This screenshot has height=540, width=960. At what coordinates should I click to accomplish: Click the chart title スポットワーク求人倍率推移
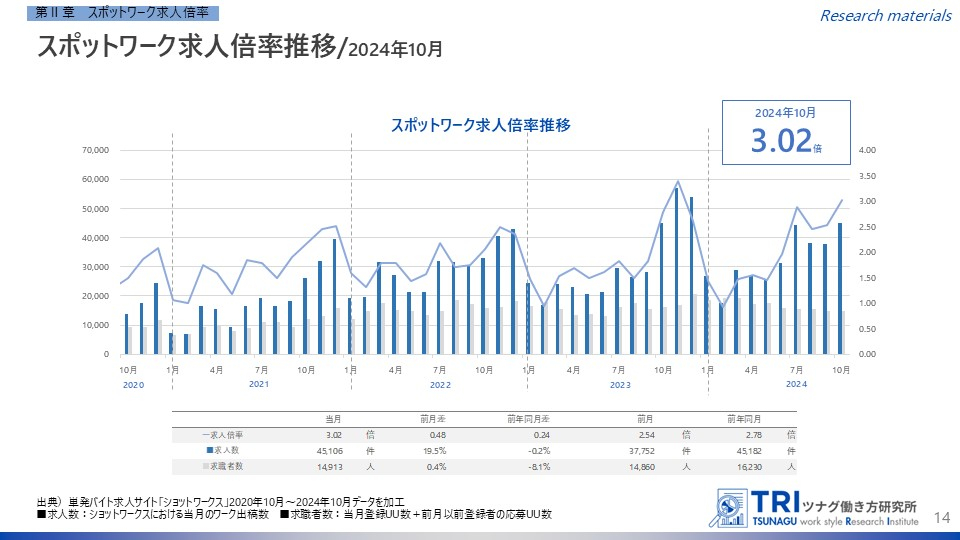(480, 126)
